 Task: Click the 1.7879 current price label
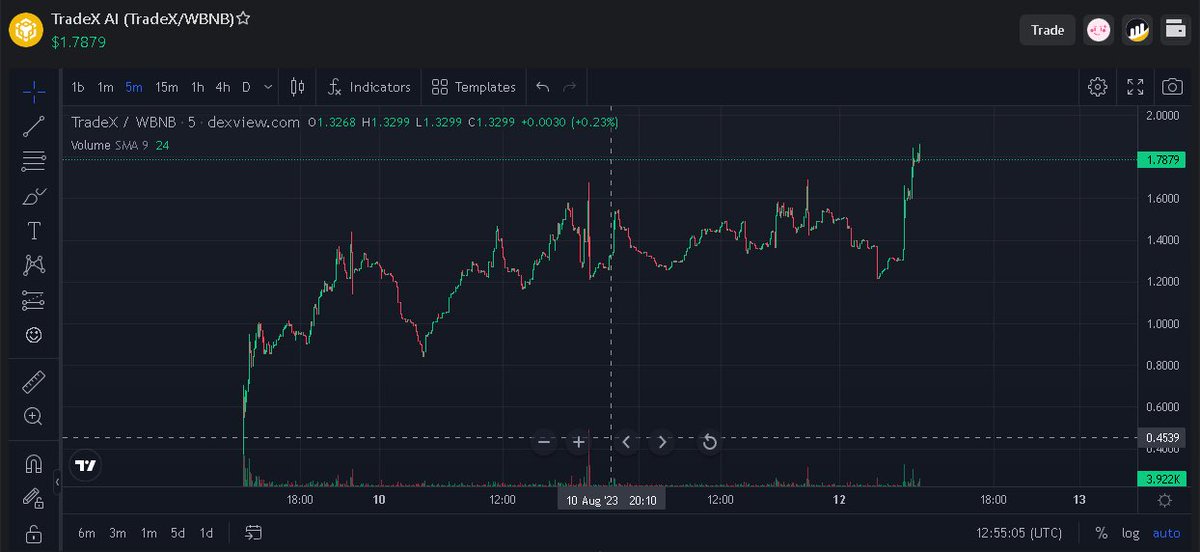tap(1163, 160)
